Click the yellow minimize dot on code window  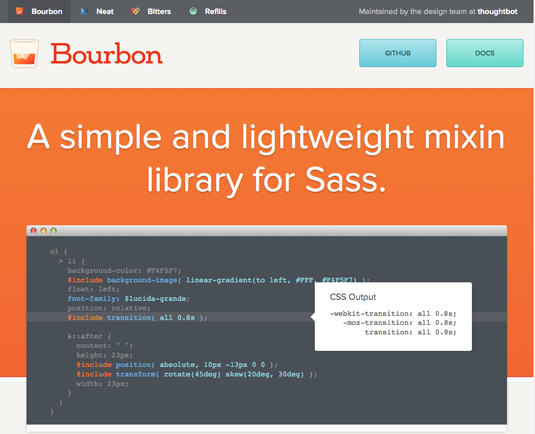43,231
